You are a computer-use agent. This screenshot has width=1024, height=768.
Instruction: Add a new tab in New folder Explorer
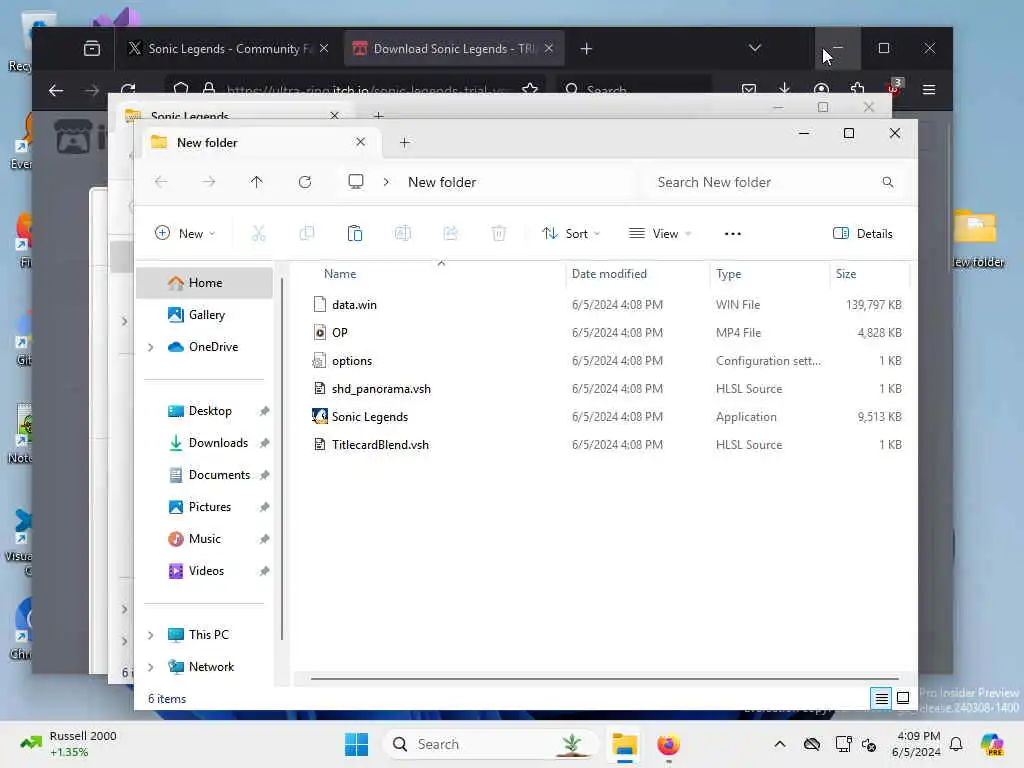pos(405,142)
